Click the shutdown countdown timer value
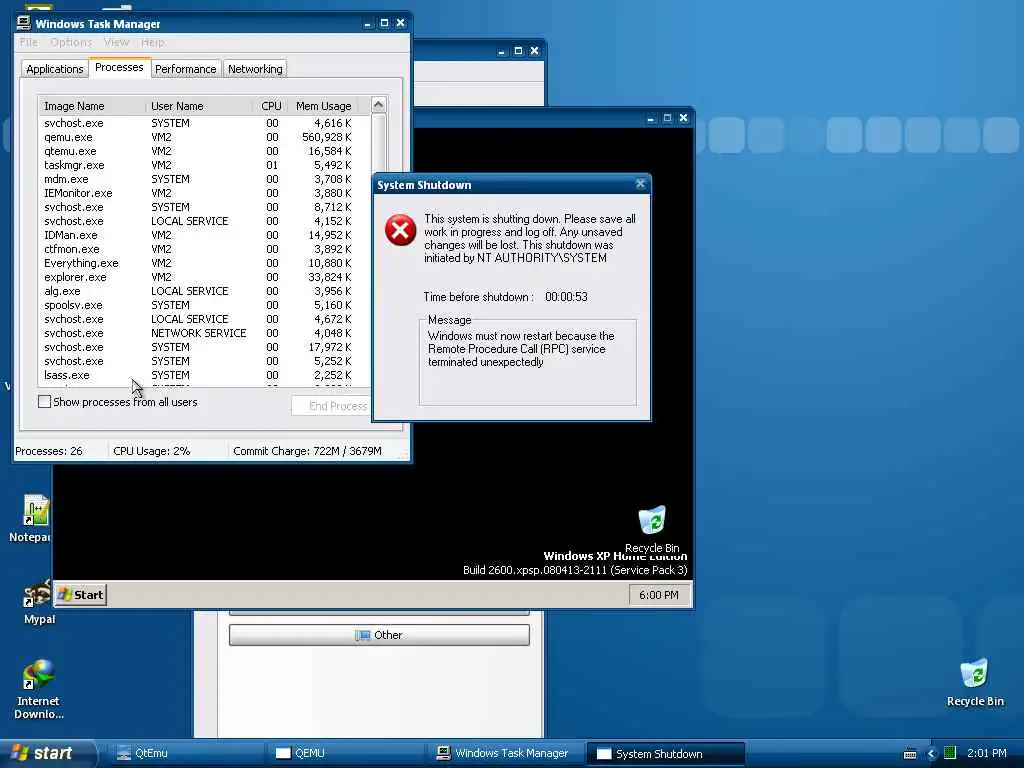 tap(566, 297)
